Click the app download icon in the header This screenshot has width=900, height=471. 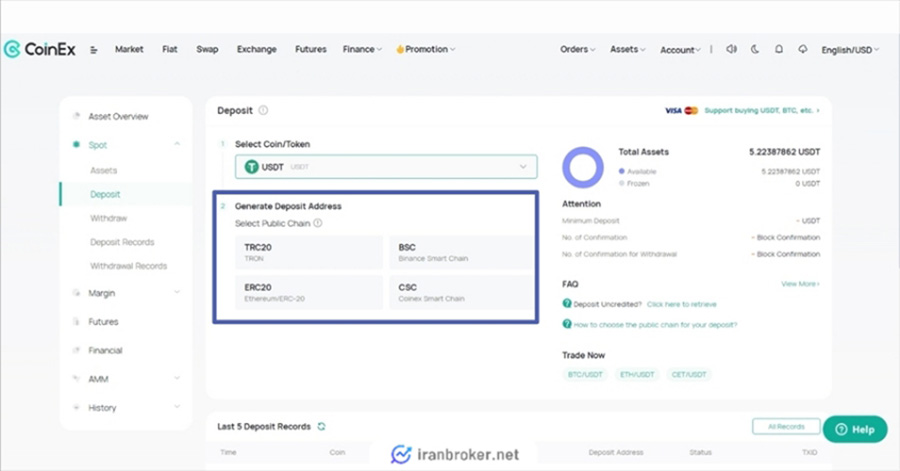pyautogui.click(x=802, y=49)
